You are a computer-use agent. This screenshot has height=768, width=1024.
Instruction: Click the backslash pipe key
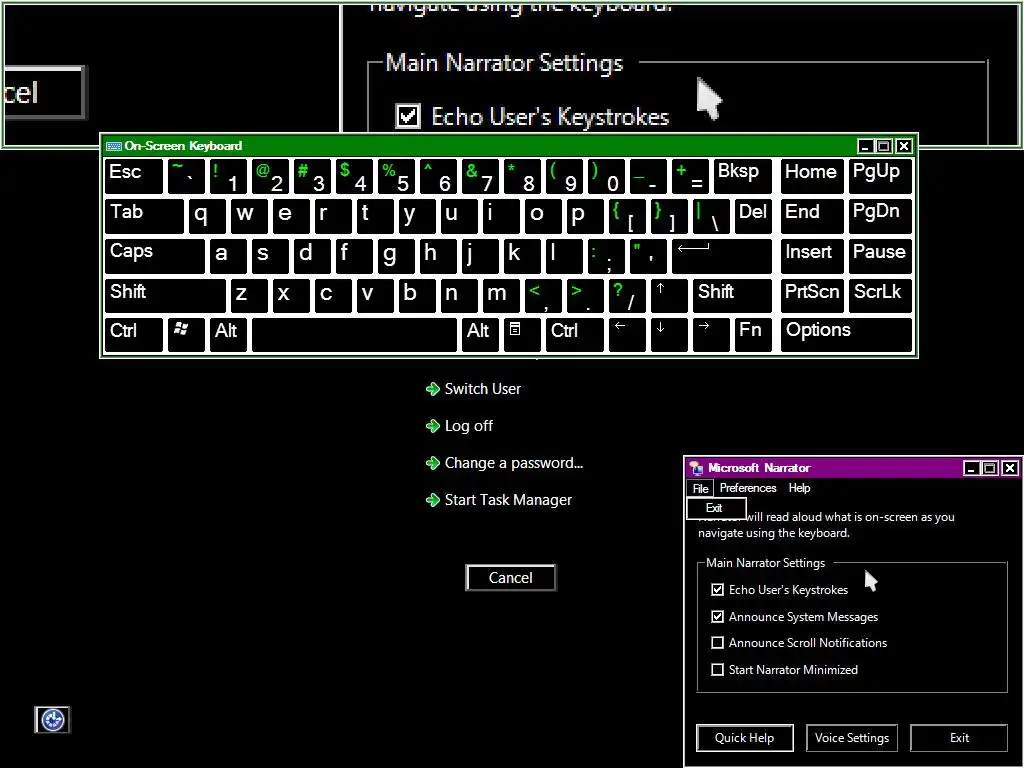pyautogui.click(x=711, y=217)
